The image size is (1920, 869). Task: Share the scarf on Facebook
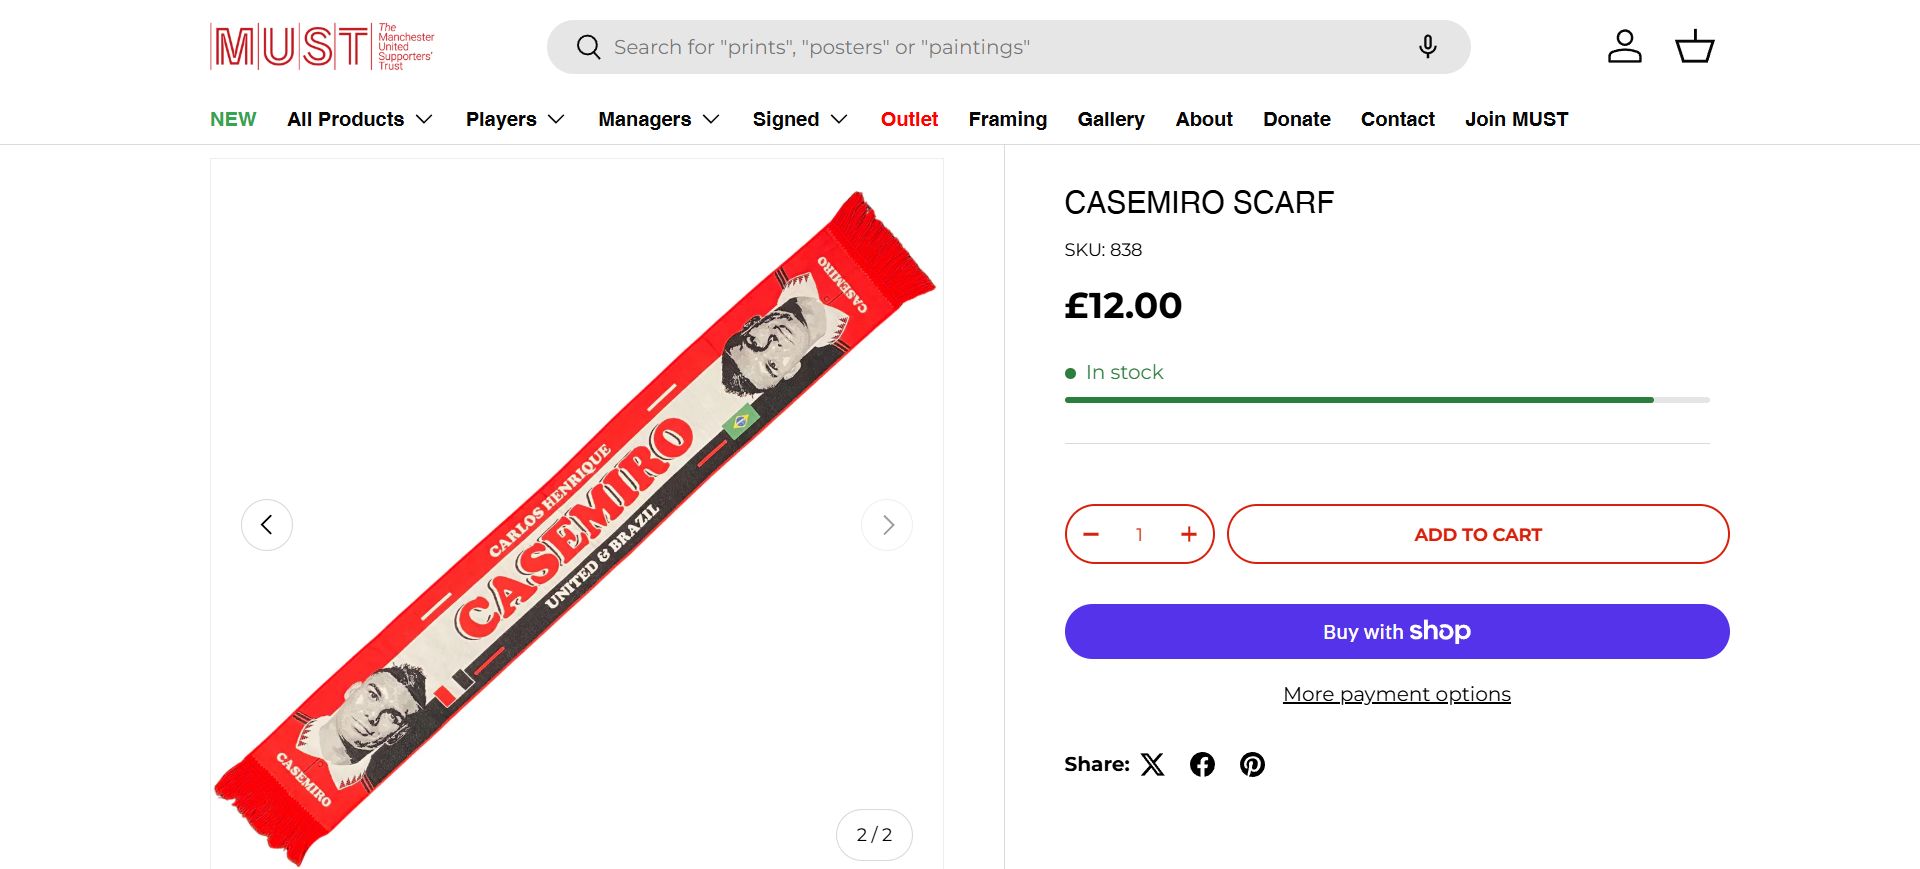(1202, 765)
